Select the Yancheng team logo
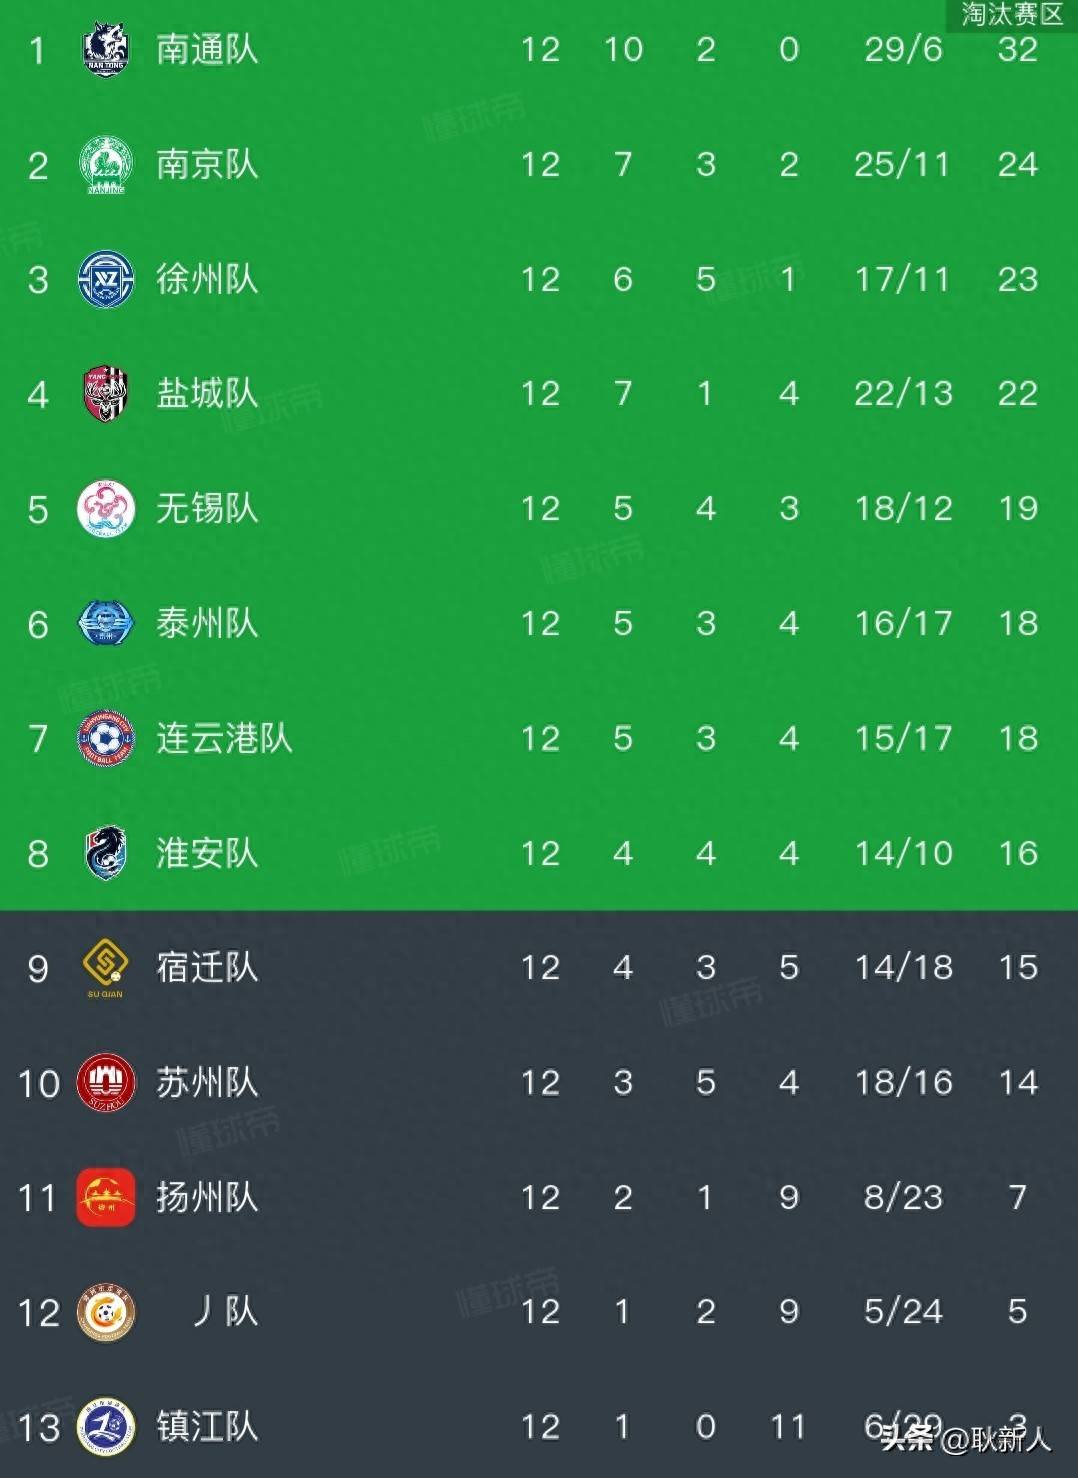The width and height of the screenshot is (1078, 1478). pos(105,394)
